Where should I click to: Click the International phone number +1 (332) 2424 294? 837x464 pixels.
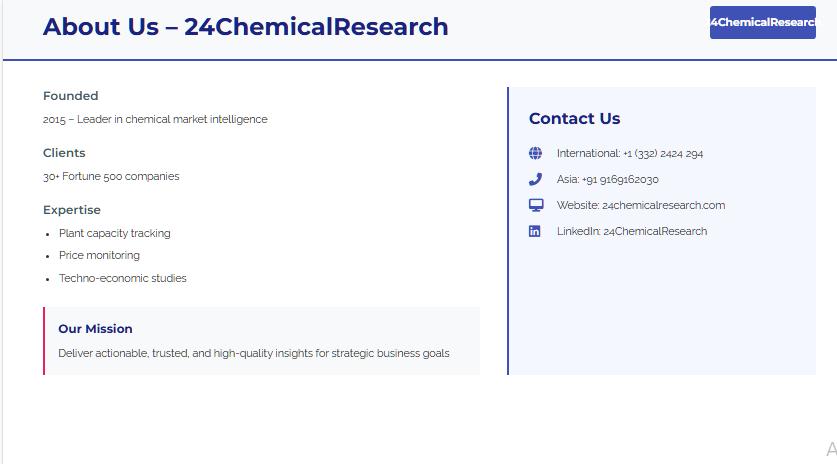tap(662, 153)
